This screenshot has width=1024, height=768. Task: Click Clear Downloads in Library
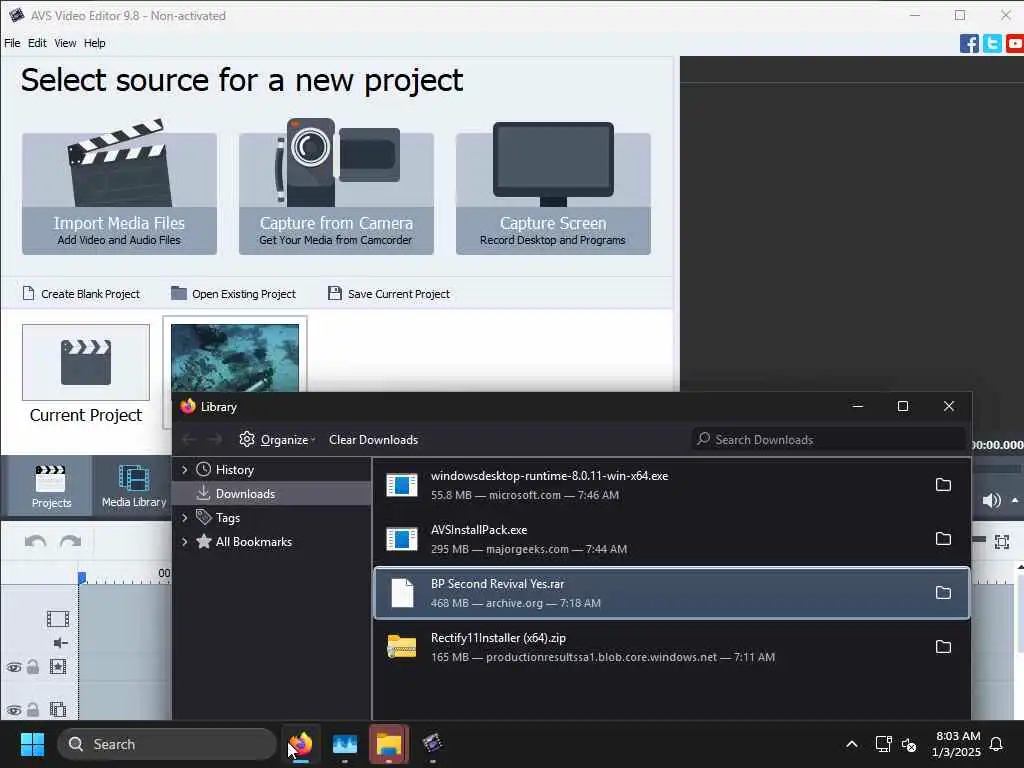coord(374,440)
